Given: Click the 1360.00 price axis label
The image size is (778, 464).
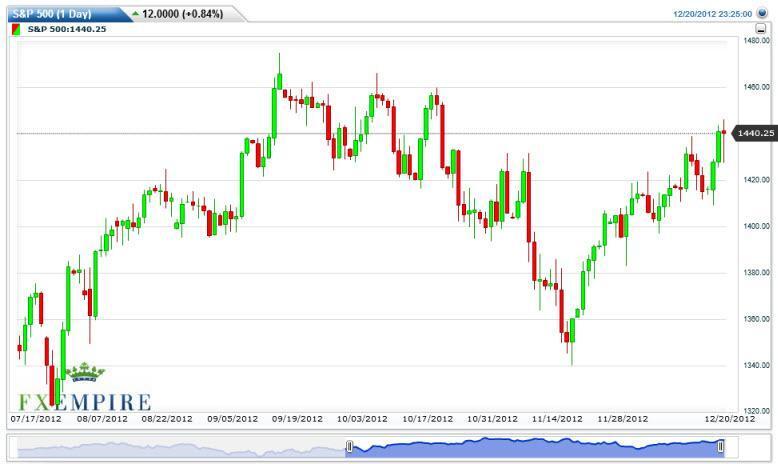Looking at the screenshot, I should [x=757, y=319].
